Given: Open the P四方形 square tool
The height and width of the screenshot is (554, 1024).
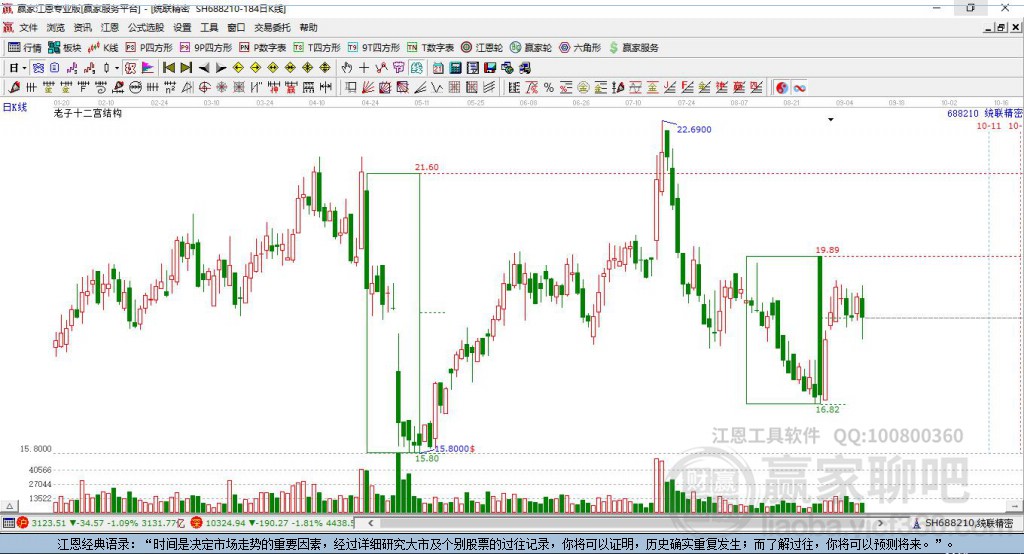Looking at the screenshot, I should click(x=149, y=48).
